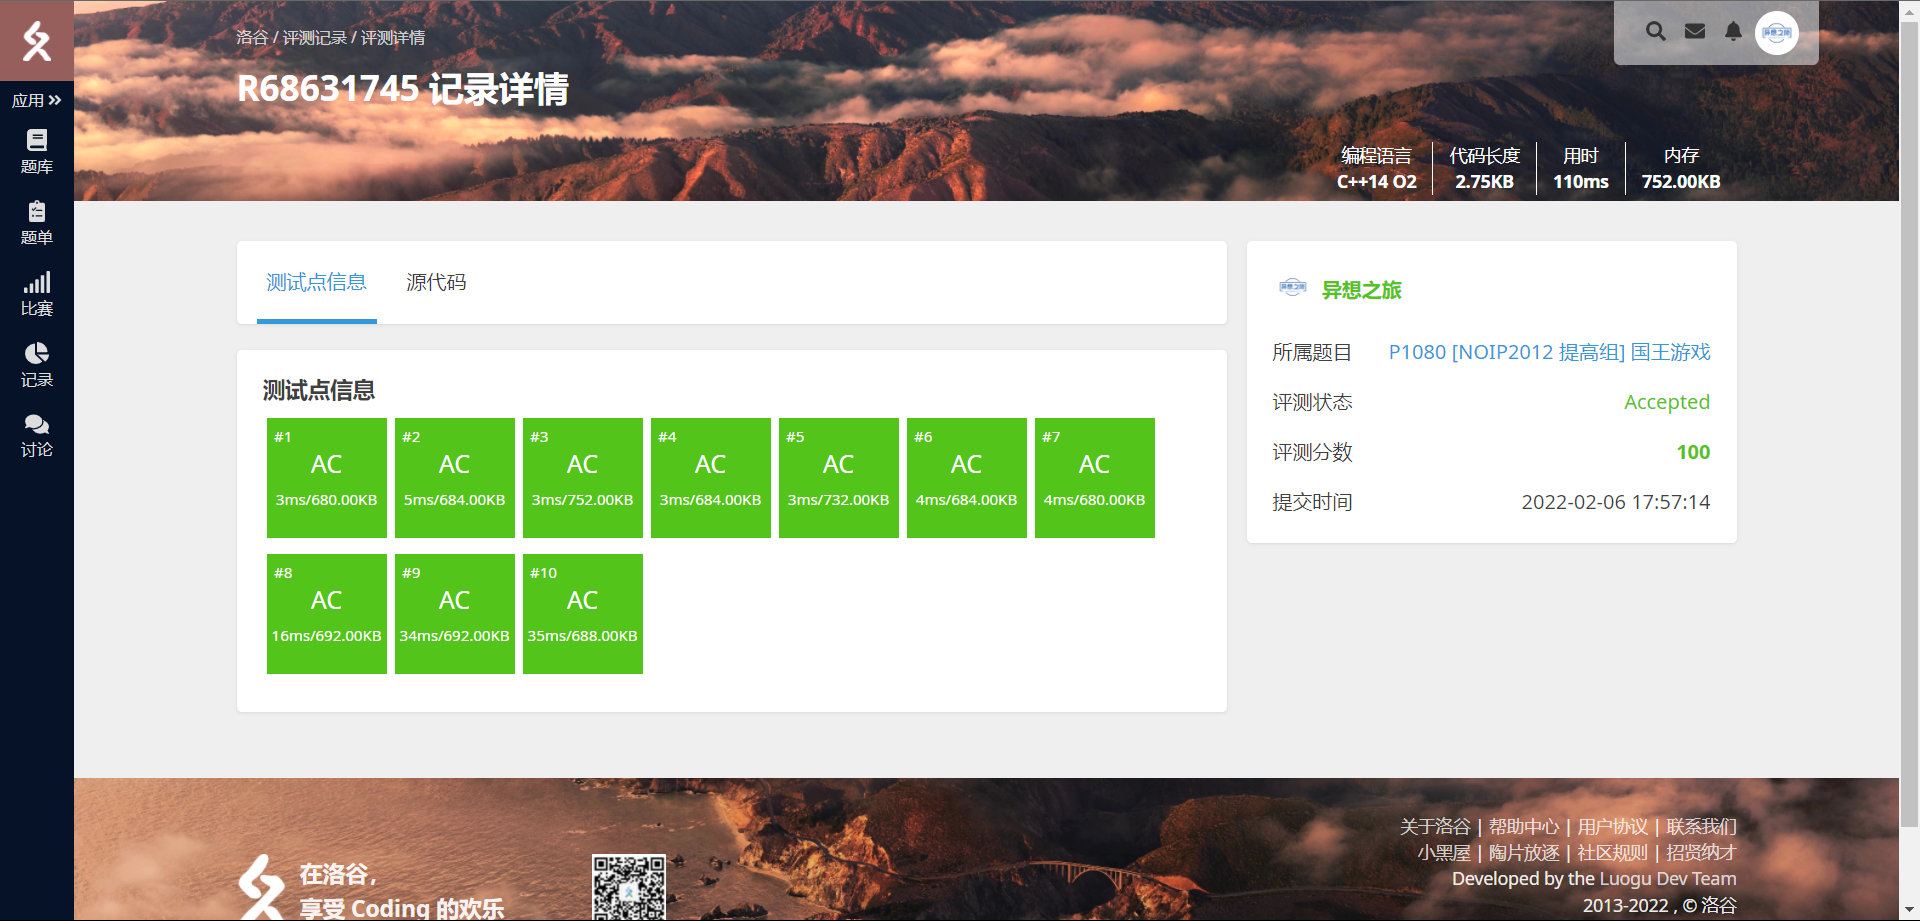1920x921 pixels.
Task: Switch to the 源代码 tab
Action: point(436,283)
